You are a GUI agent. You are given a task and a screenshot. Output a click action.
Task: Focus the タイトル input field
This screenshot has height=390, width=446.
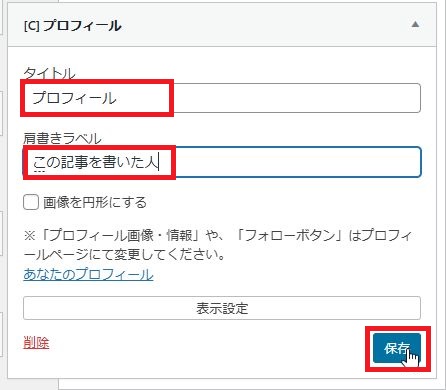[222, 98]
